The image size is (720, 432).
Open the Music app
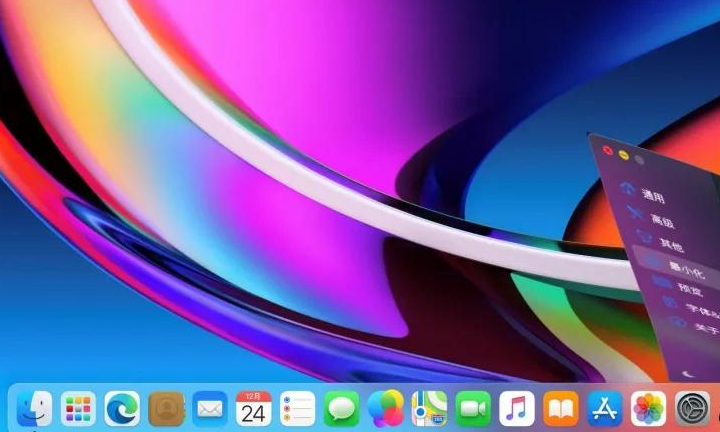point(517,408)
